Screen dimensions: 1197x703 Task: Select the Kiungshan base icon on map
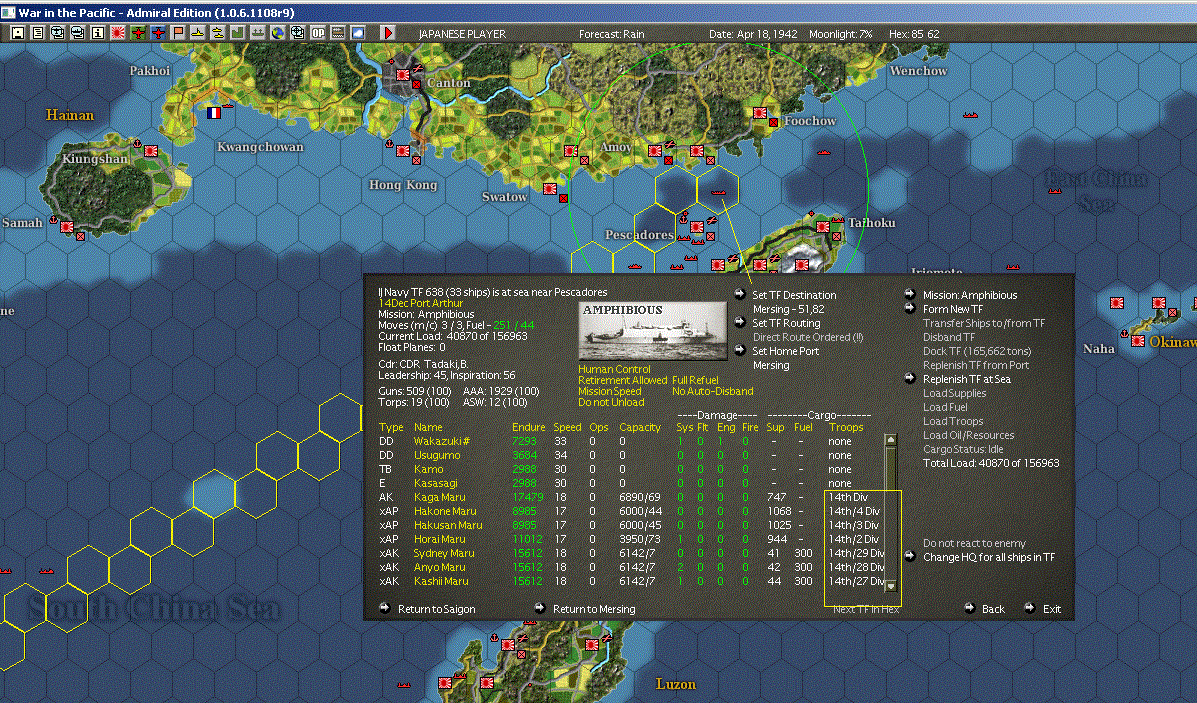(x=150, y=151)
